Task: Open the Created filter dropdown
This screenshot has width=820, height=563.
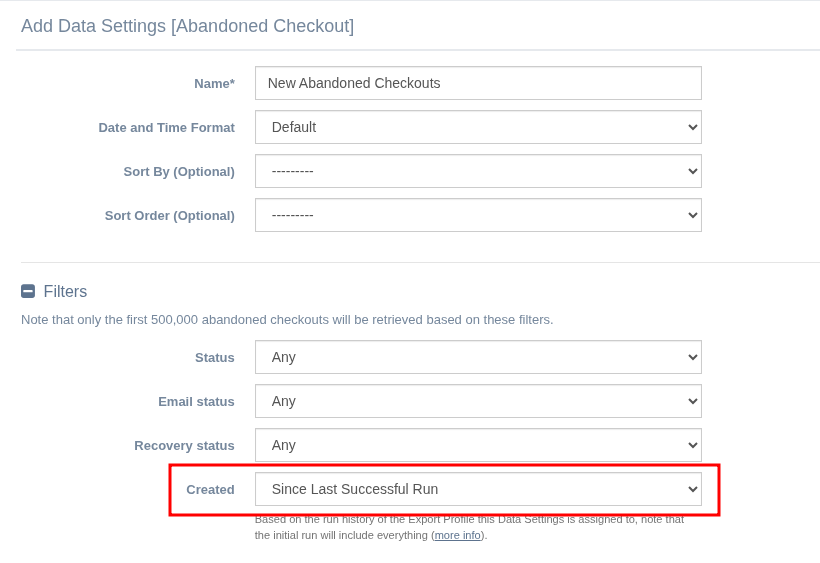Action: coord(478,489)
